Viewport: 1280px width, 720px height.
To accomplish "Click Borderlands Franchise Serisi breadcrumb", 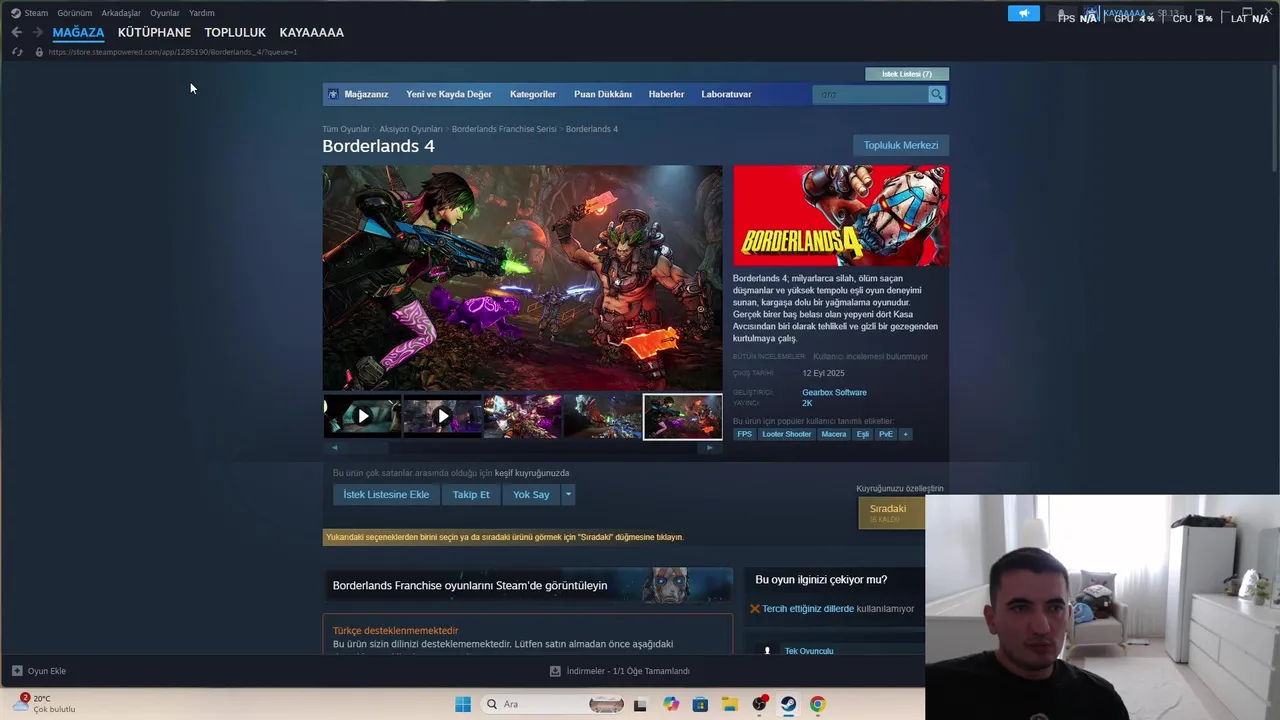I will (x=504, y=129).
